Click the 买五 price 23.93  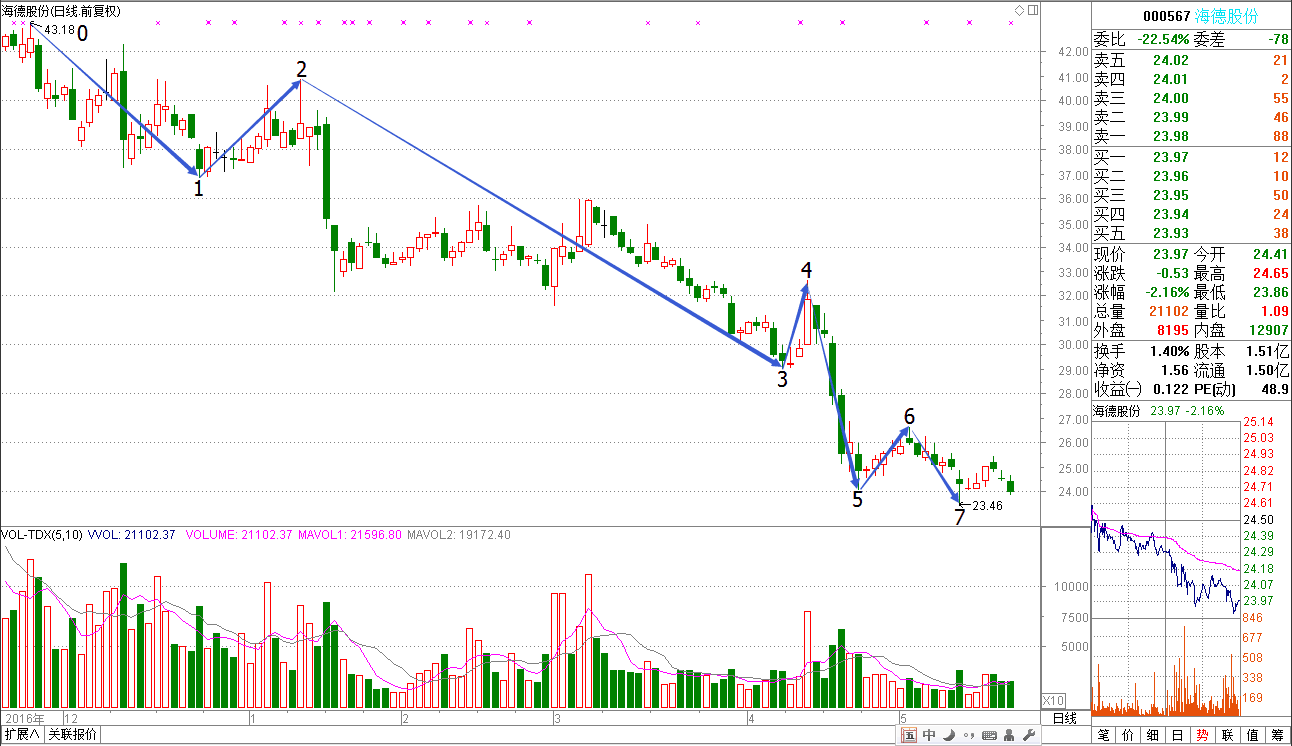(1170, 234)
